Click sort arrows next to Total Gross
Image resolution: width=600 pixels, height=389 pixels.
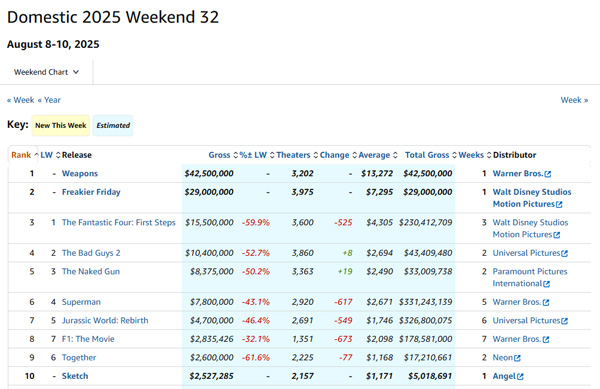click(x=454, y=155)
